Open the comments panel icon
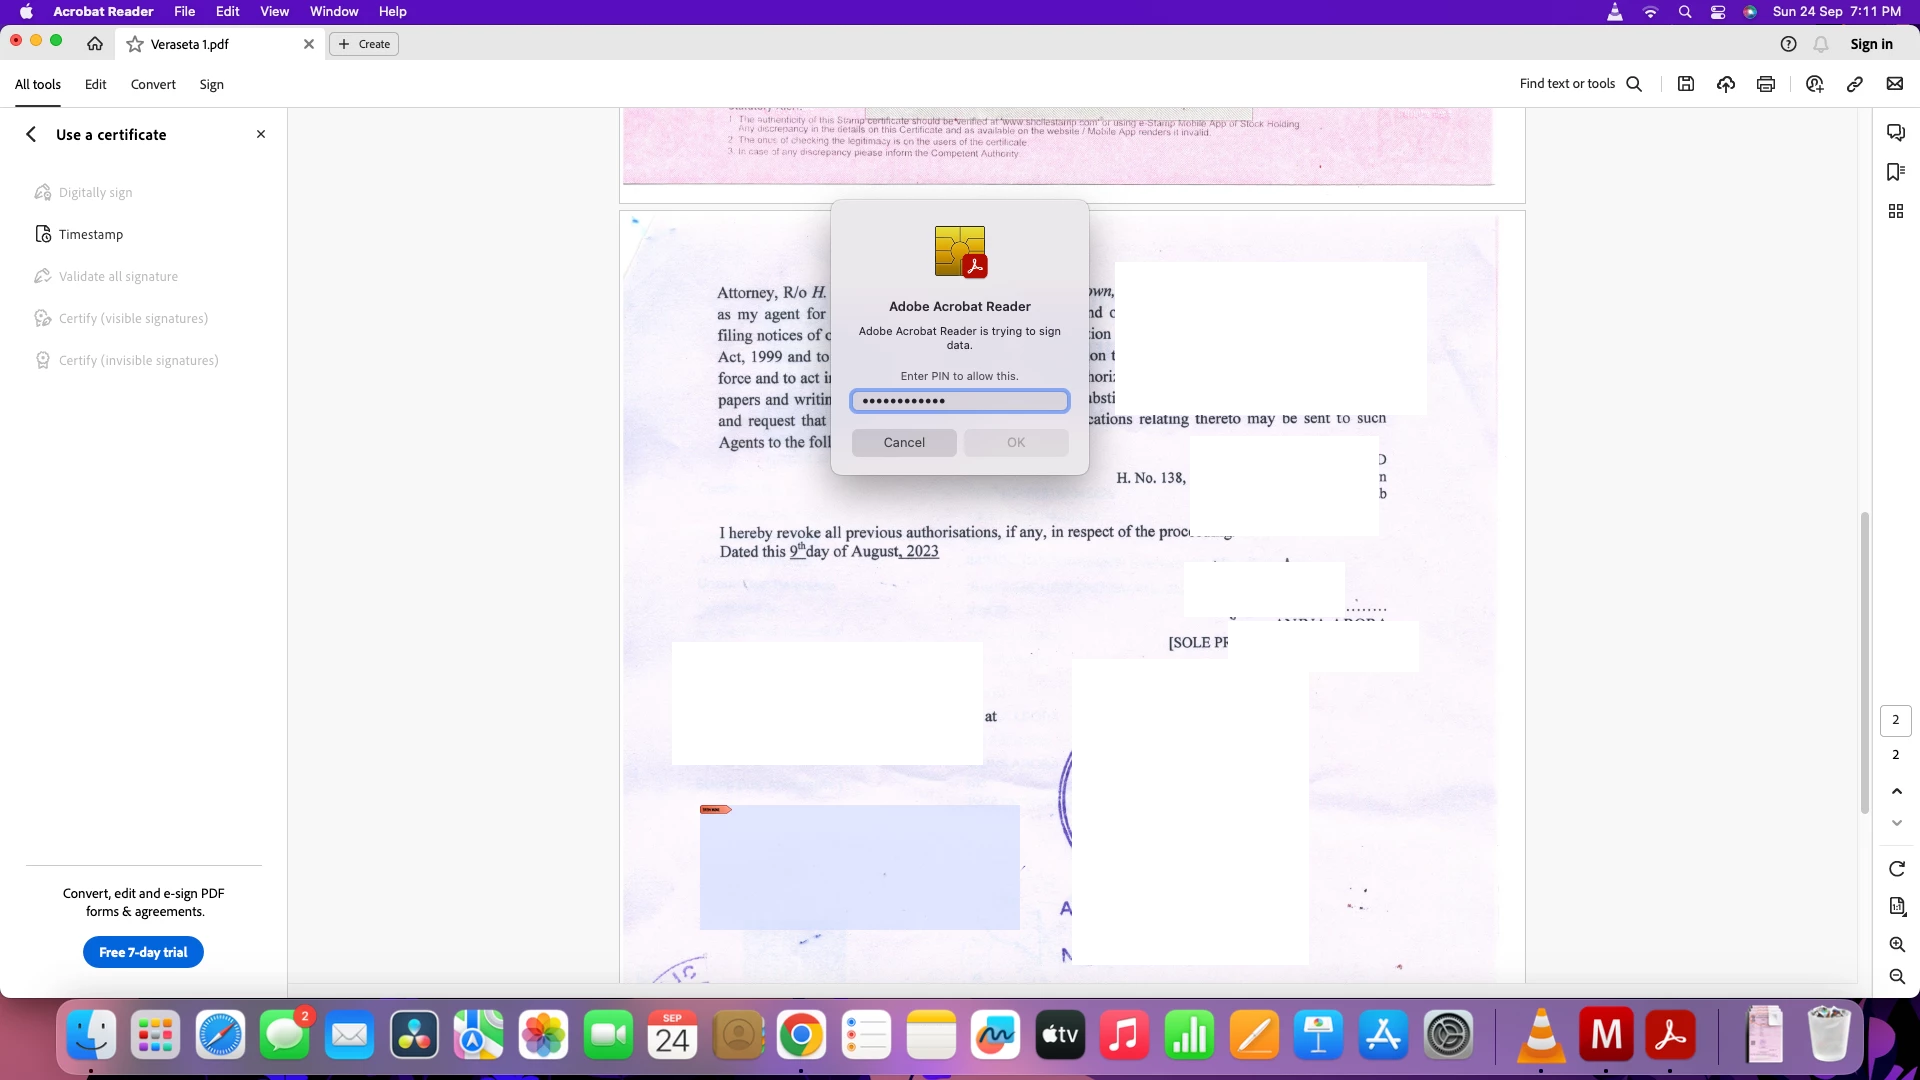Screen dimensions: 1920x1080 (x=1896, y=133)
